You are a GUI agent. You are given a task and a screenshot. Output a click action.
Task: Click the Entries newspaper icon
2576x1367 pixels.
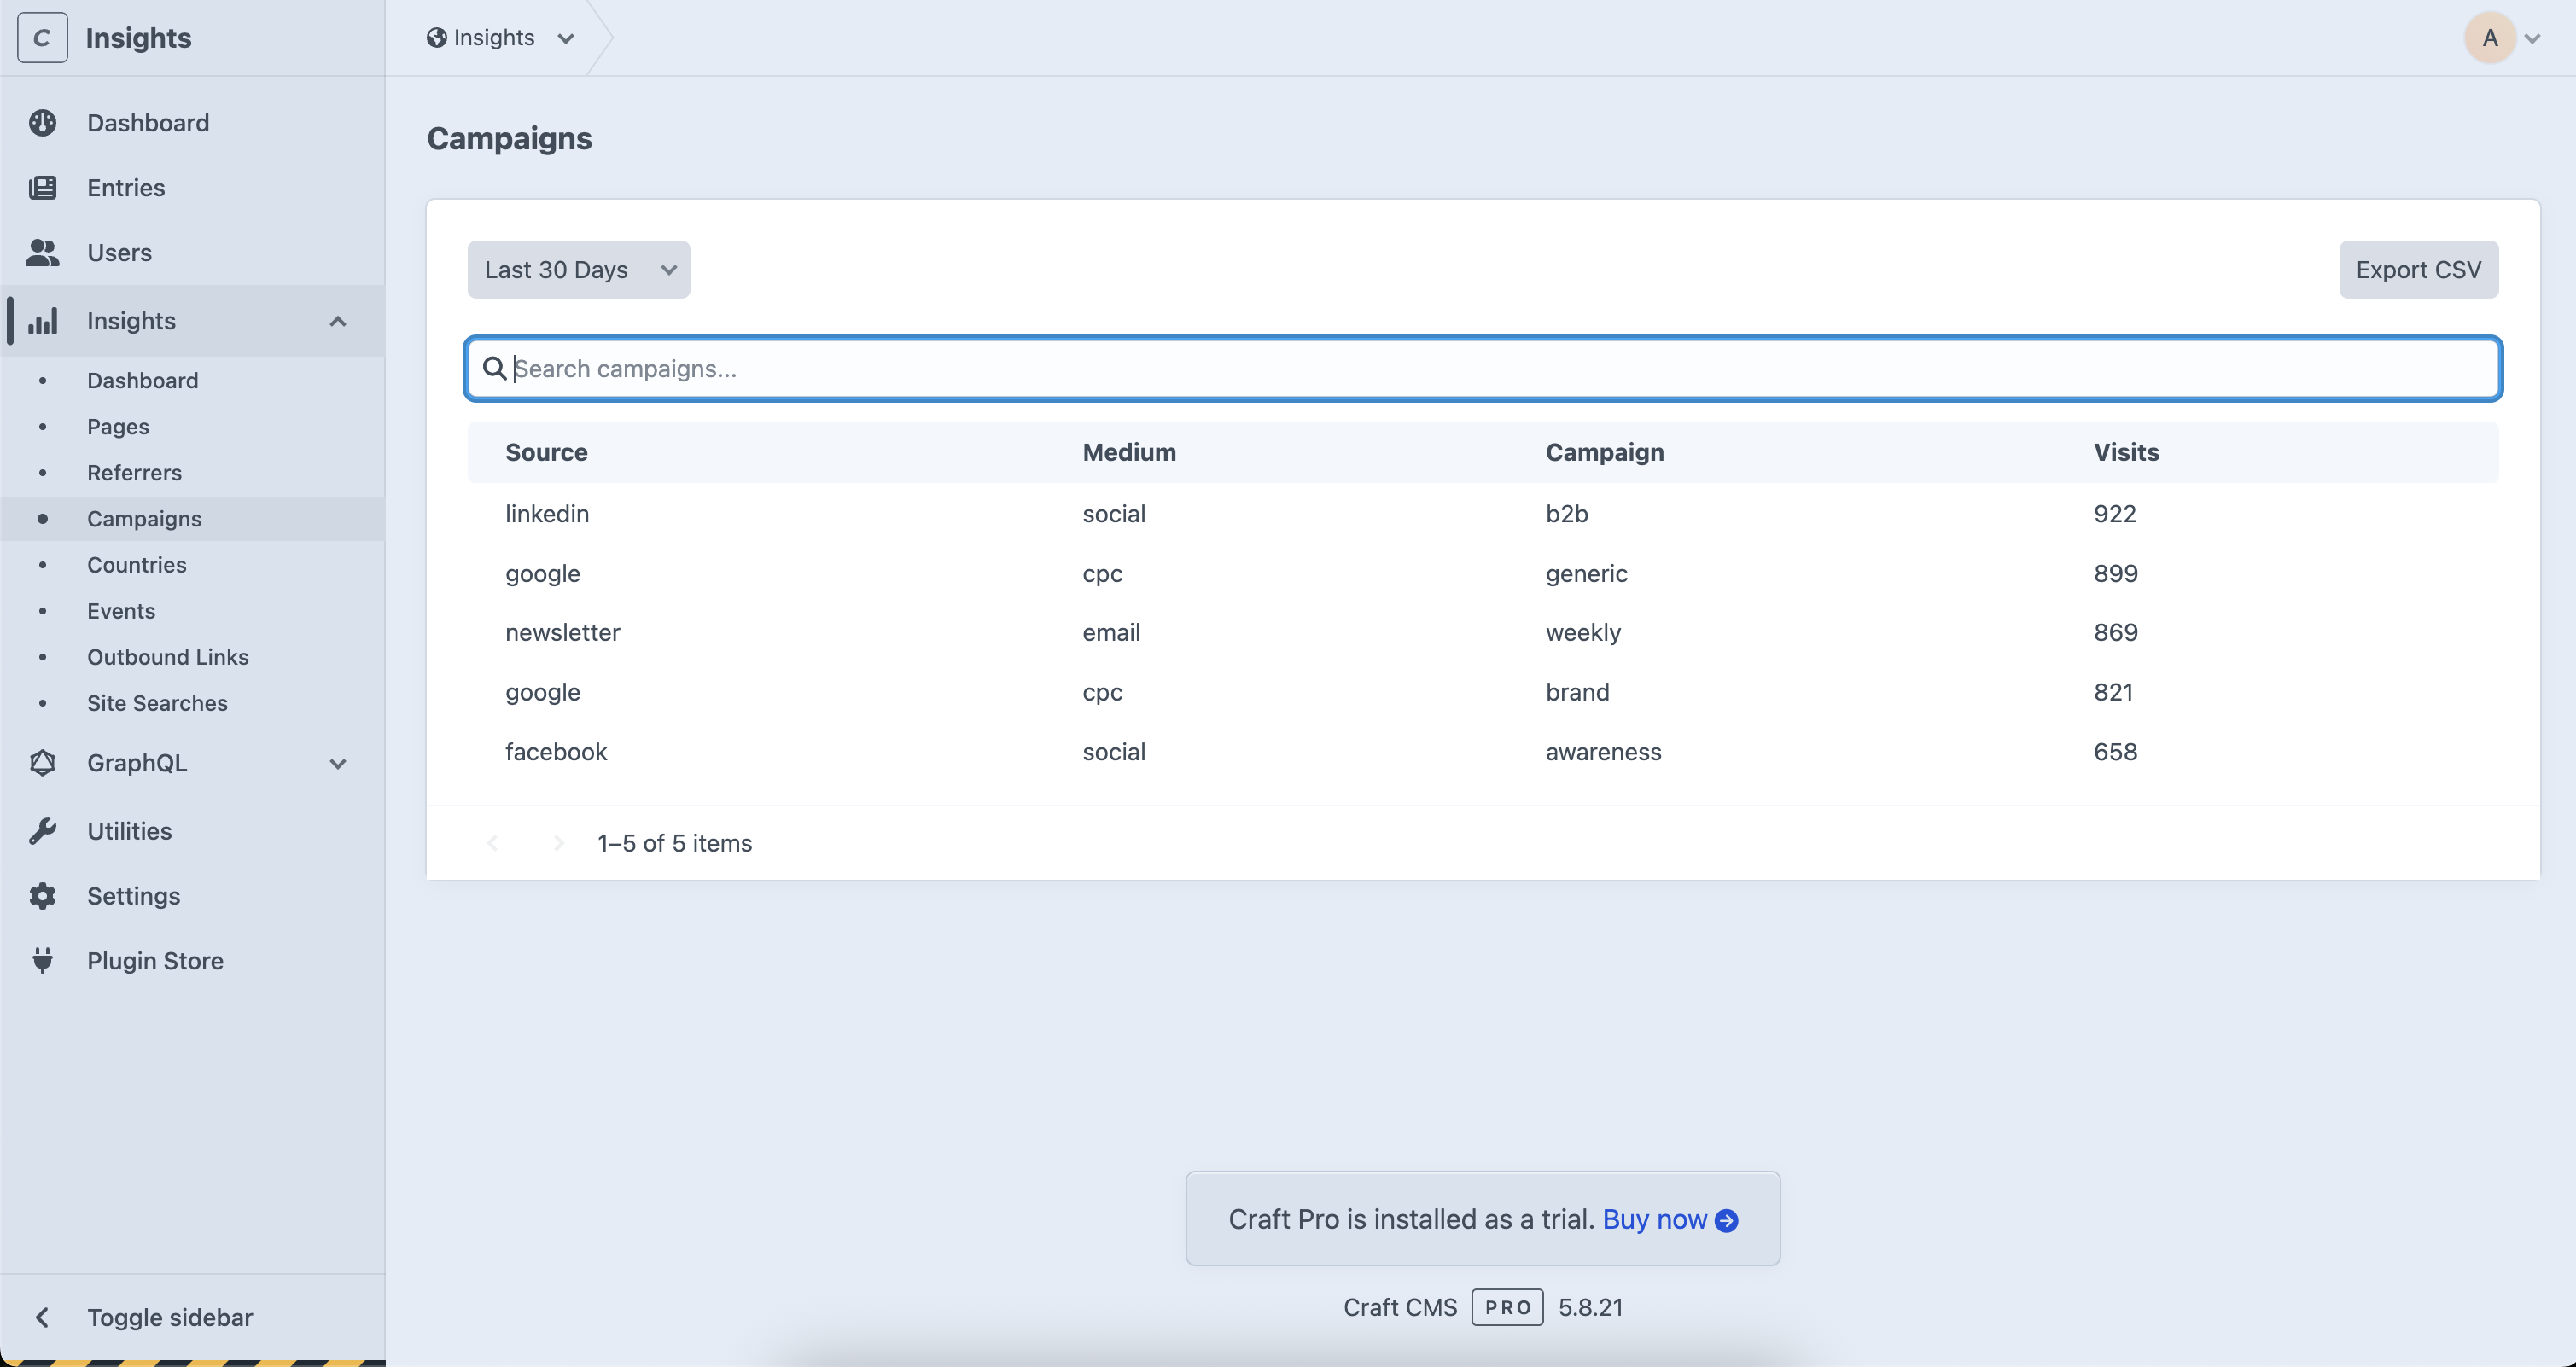[x=42, y=188]
